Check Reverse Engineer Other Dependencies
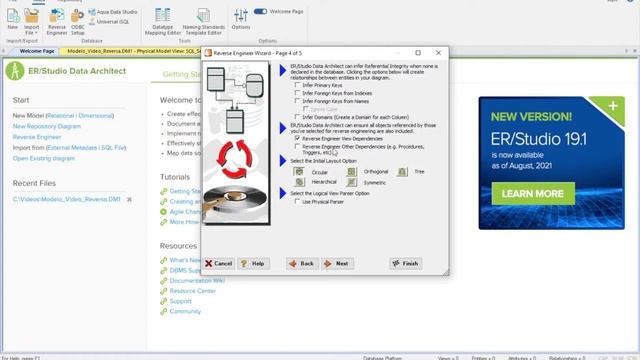 [297, 147]
